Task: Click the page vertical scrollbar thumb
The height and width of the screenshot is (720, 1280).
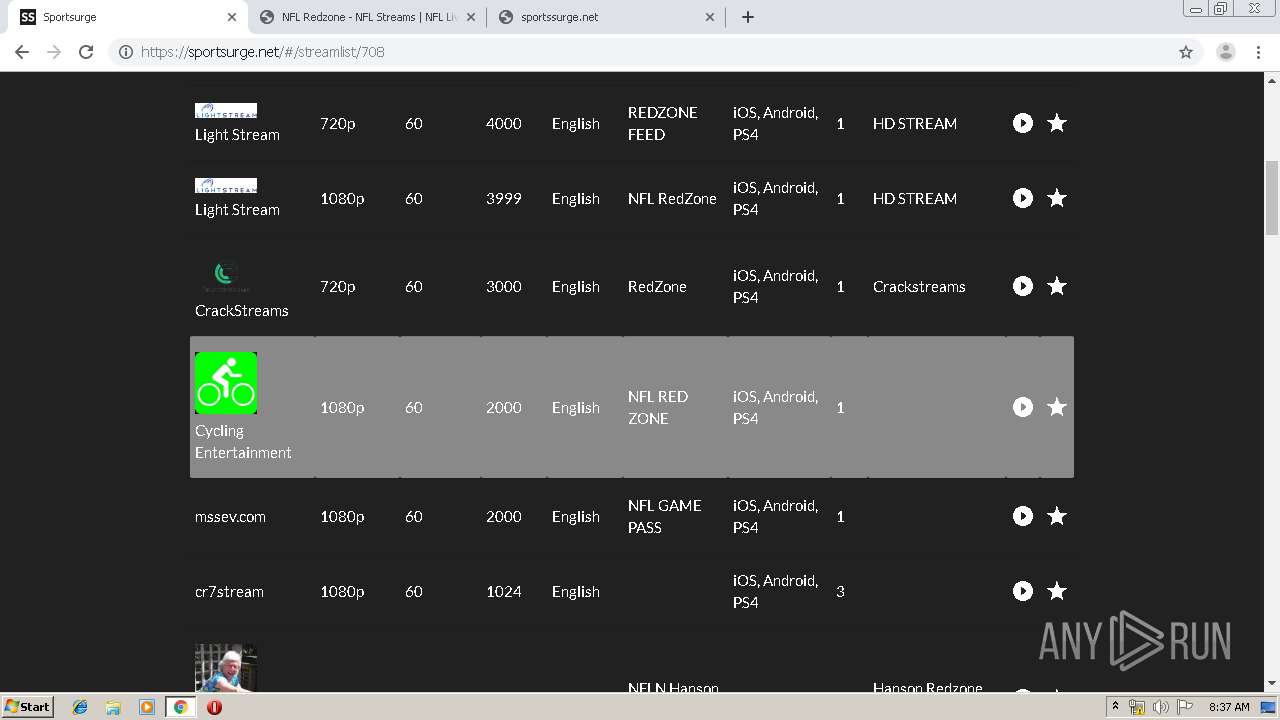Action: tap(1272, 197)
